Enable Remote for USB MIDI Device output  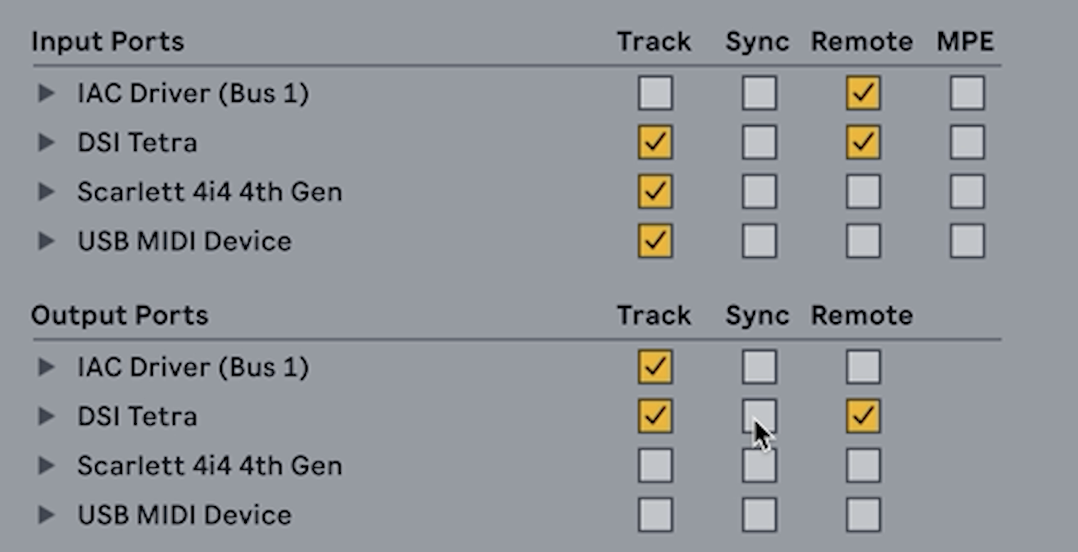coord(863,515)
